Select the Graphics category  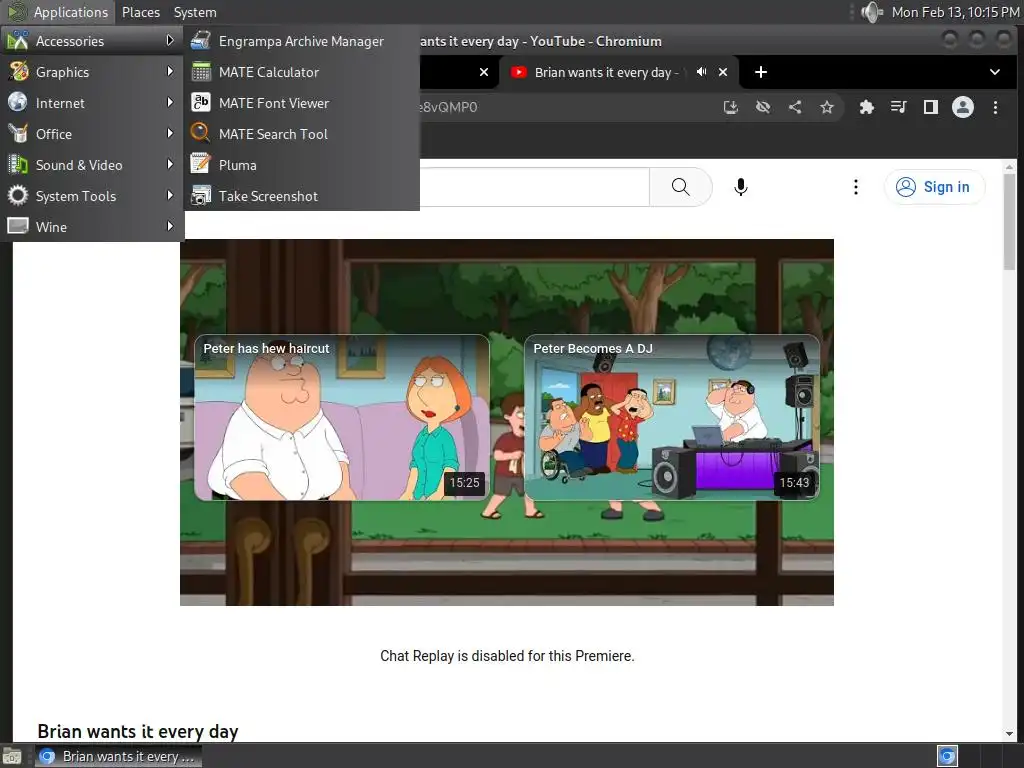92,72
